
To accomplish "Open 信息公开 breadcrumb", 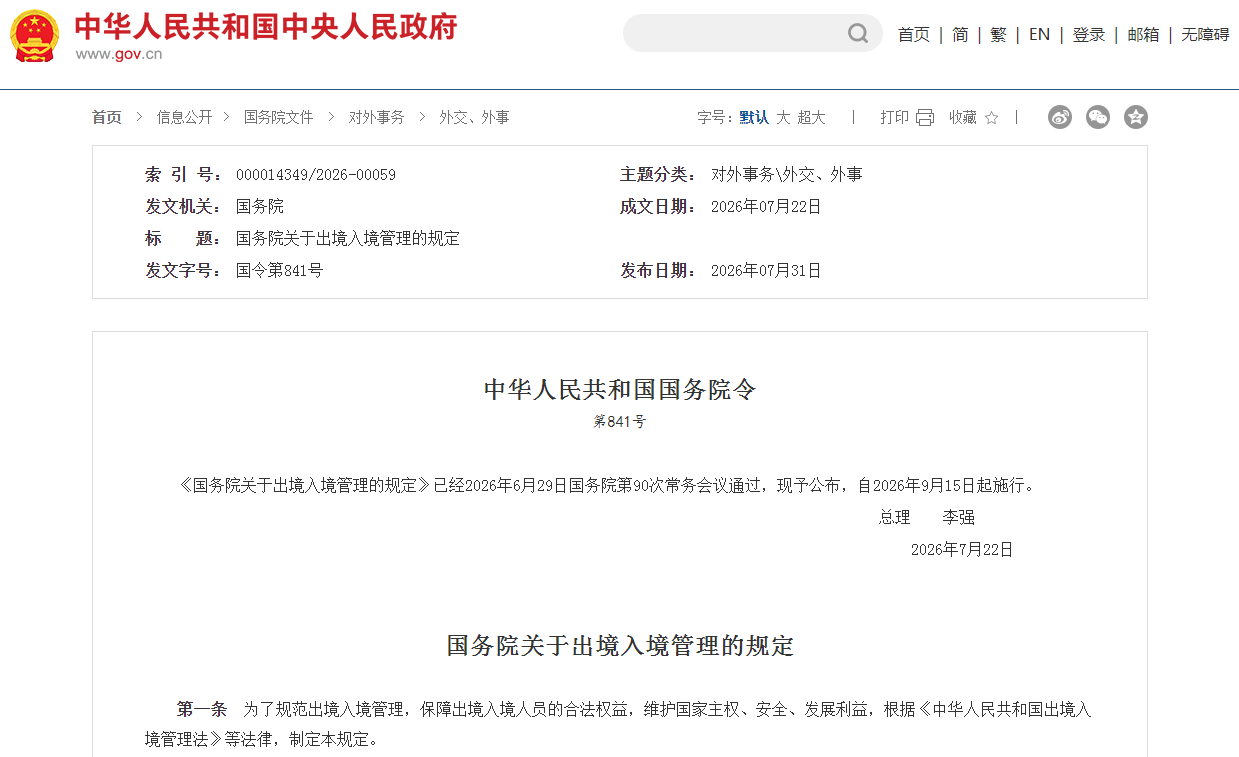I will pos(184,117).
